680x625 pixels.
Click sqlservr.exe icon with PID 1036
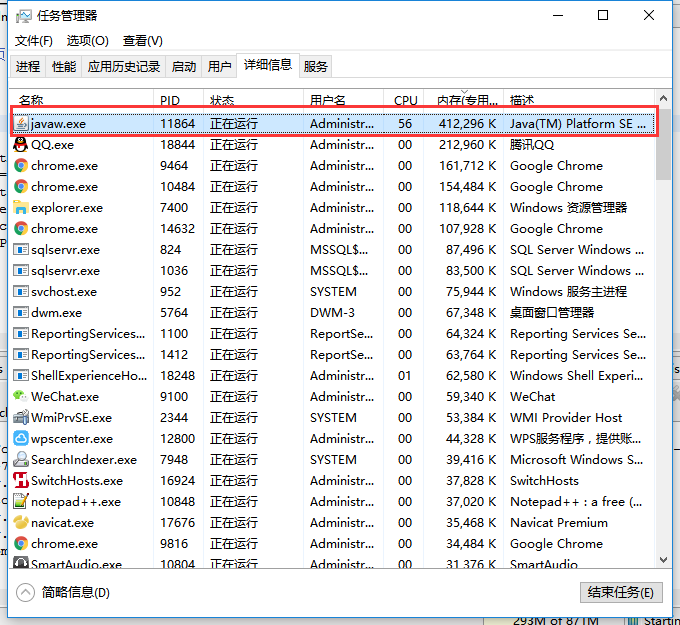[x=21, y=271]
